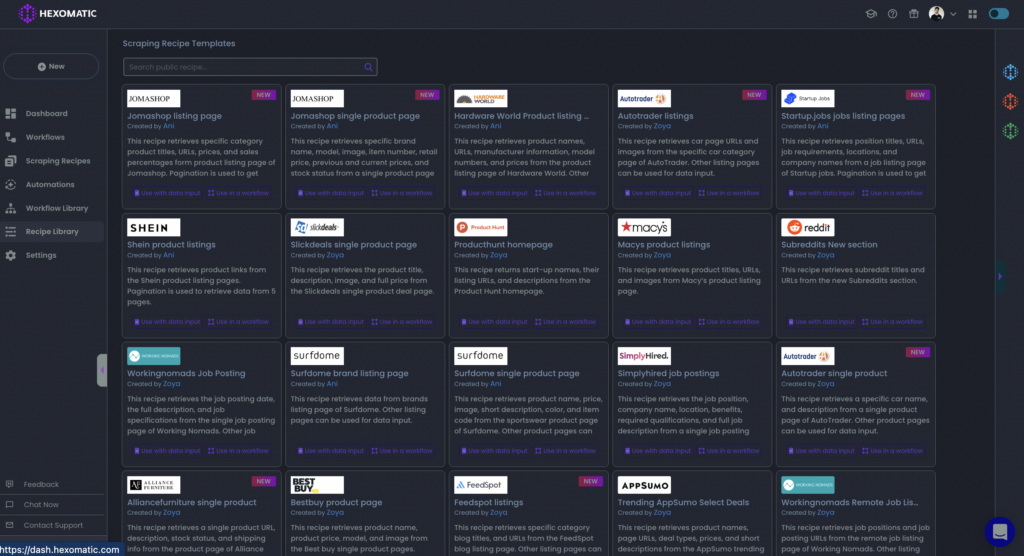Use Jomashop single product page in a workflow
Screen dimensions: 1024x556
point(402,193)
